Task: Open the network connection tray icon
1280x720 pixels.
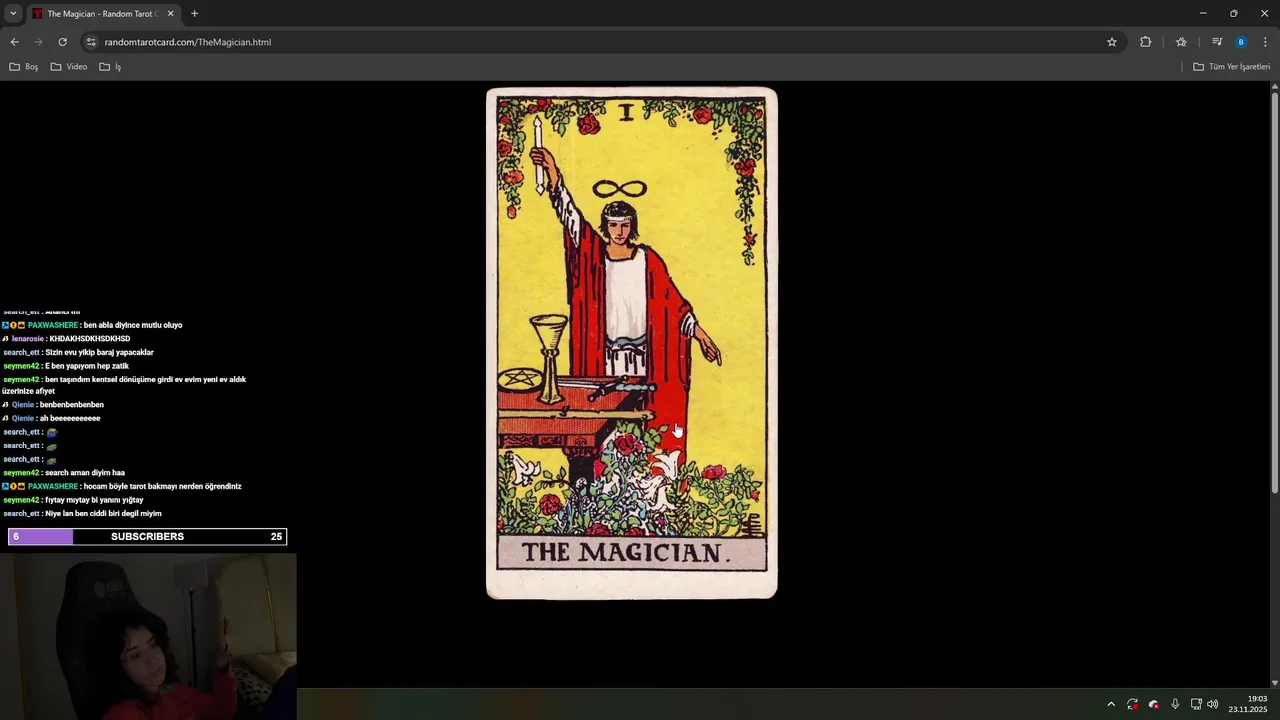Action: [x=1196, y=704]
